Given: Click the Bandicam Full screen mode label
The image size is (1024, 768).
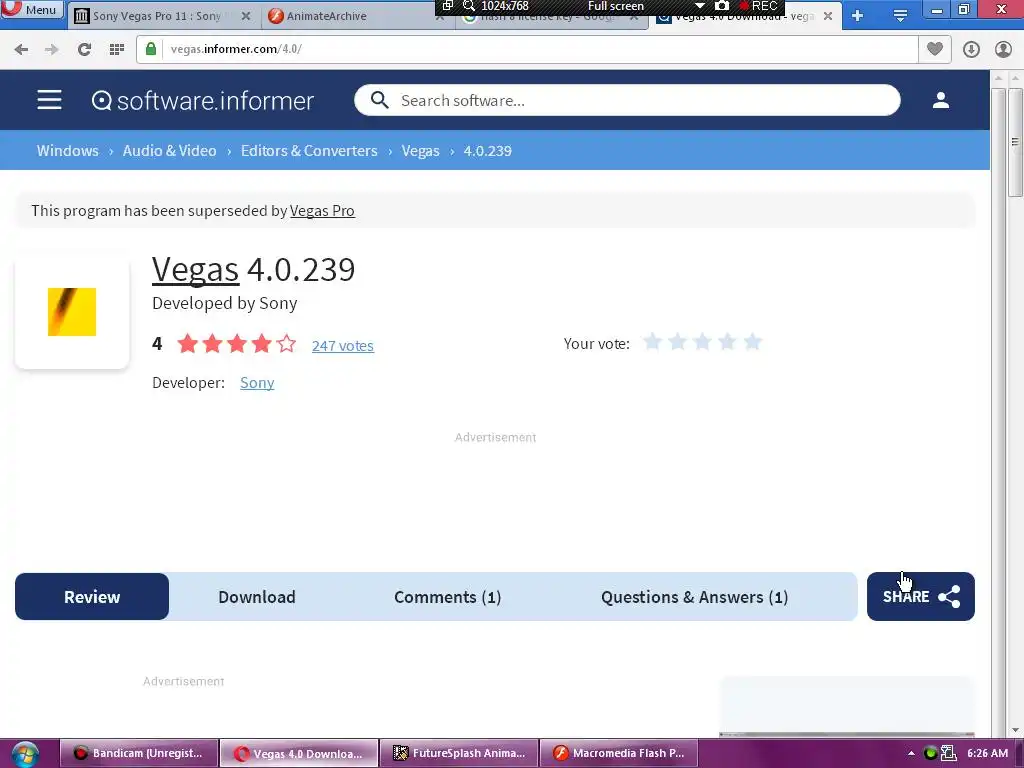Looking at the screenshot, I should [616, 6].
